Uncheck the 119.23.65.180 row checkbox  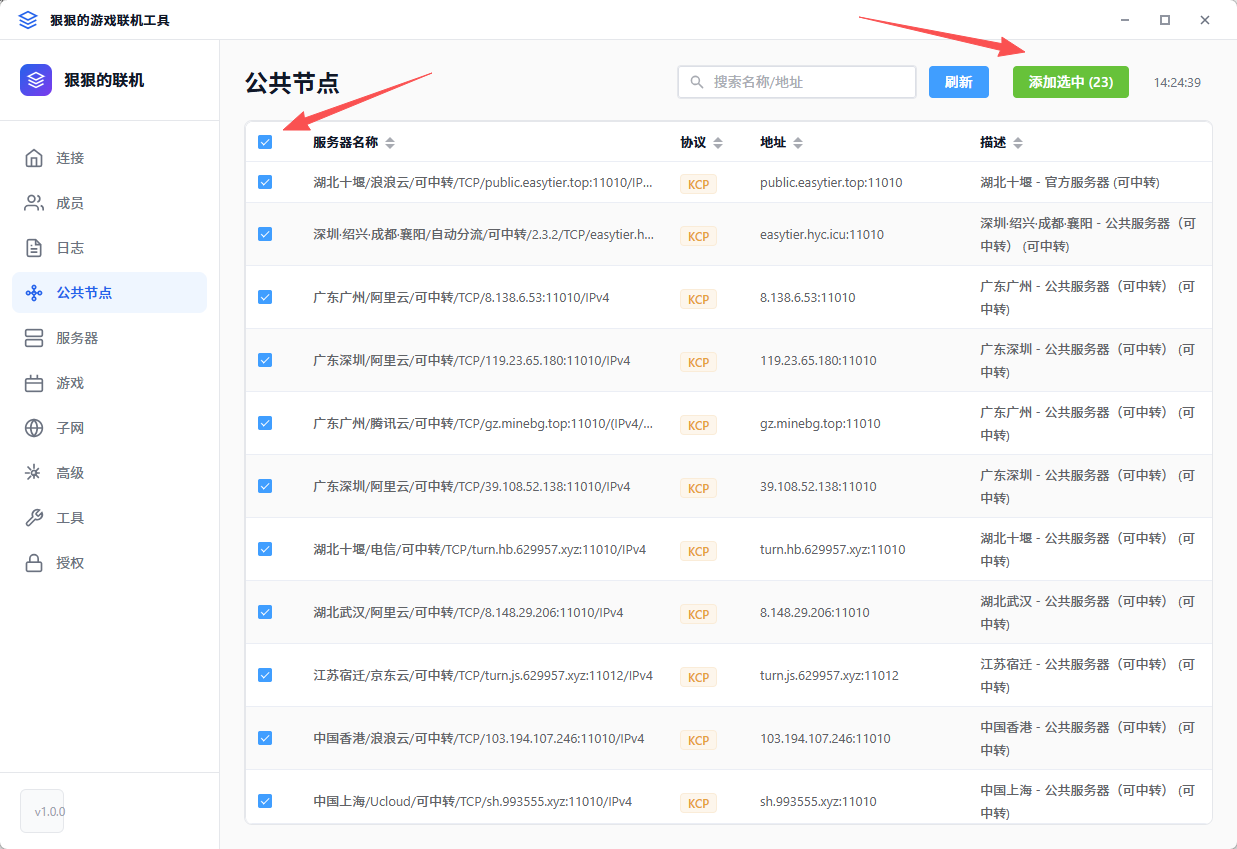pos(265,360)
